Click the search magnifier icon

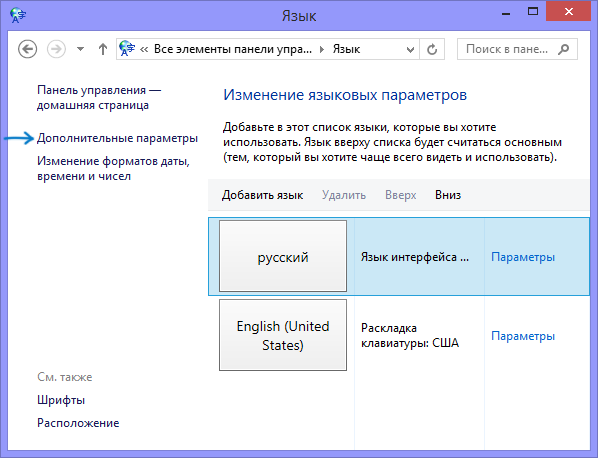click(x=563, y=49)
